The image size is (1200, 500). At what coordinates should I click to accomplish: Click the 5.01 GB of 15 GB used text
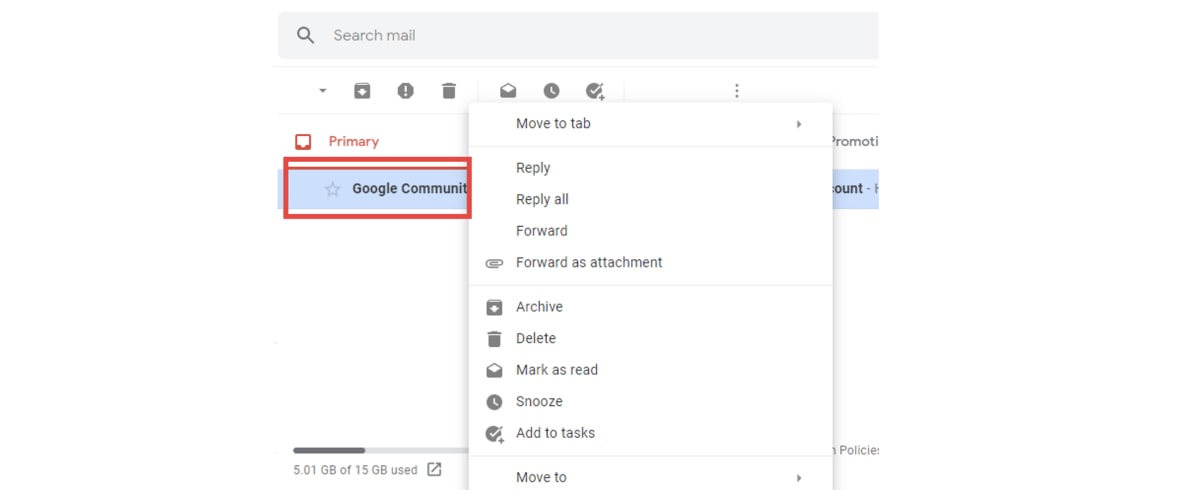click(355, 470)
